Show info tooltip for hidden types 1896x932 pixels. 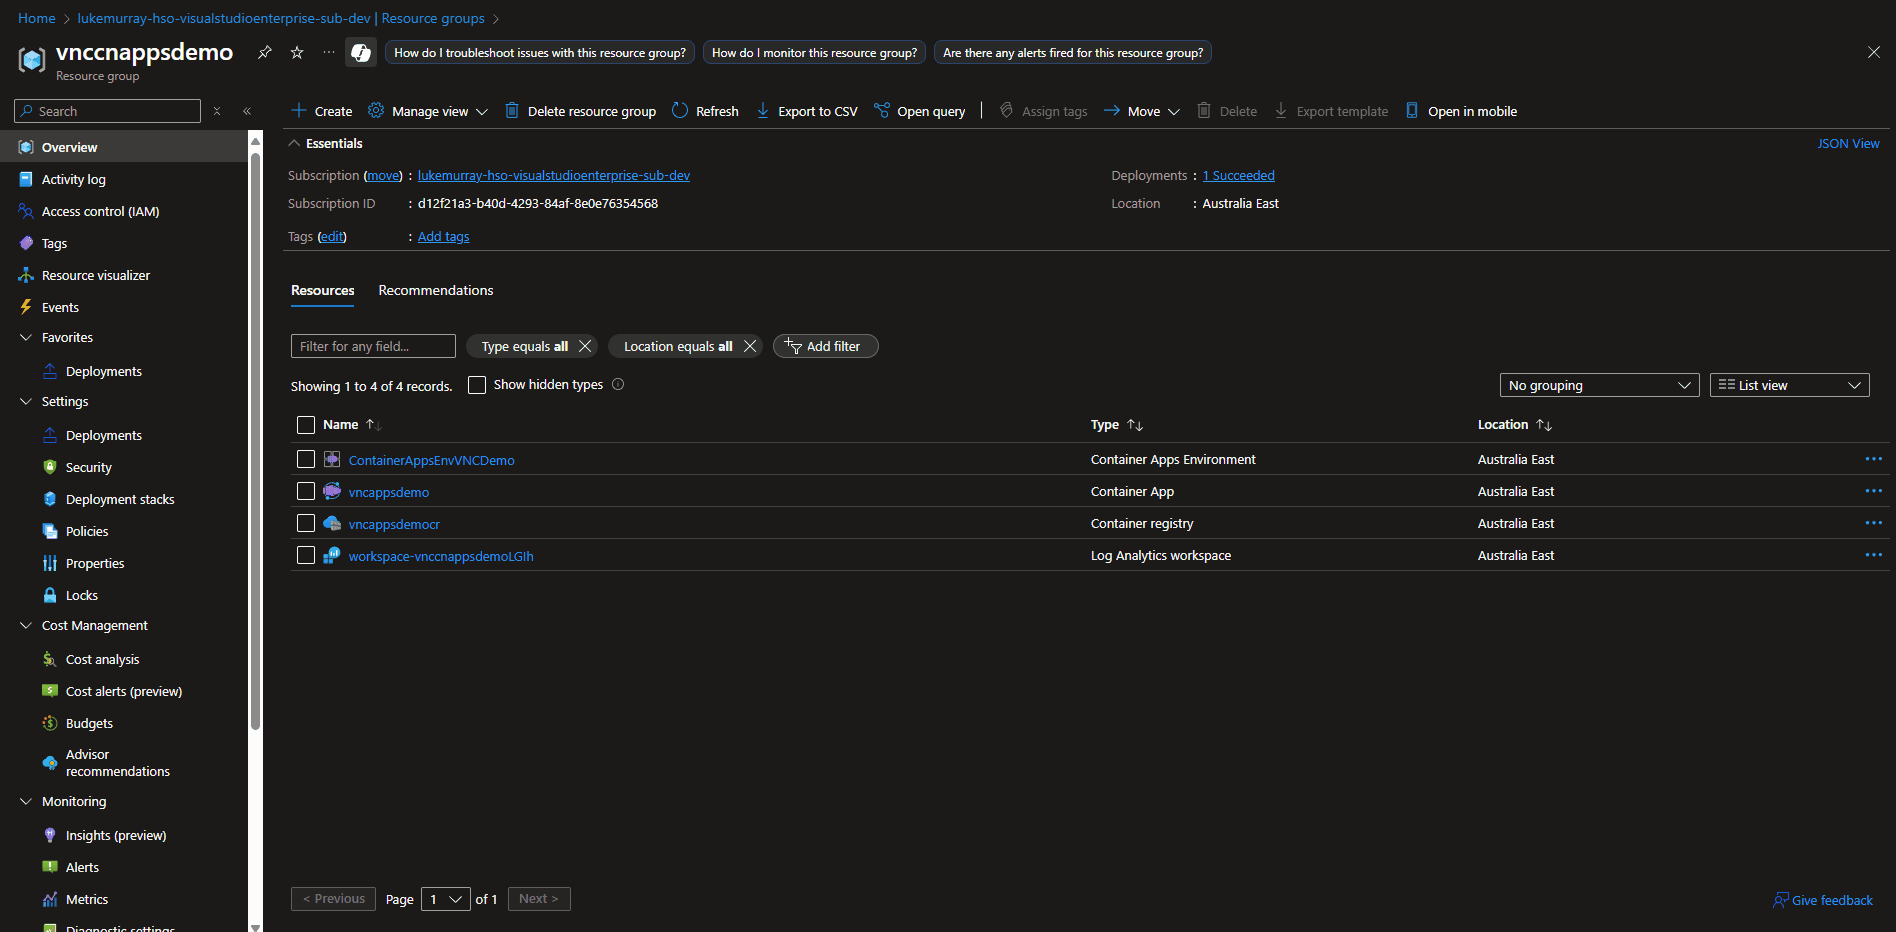tap(618, 384)
